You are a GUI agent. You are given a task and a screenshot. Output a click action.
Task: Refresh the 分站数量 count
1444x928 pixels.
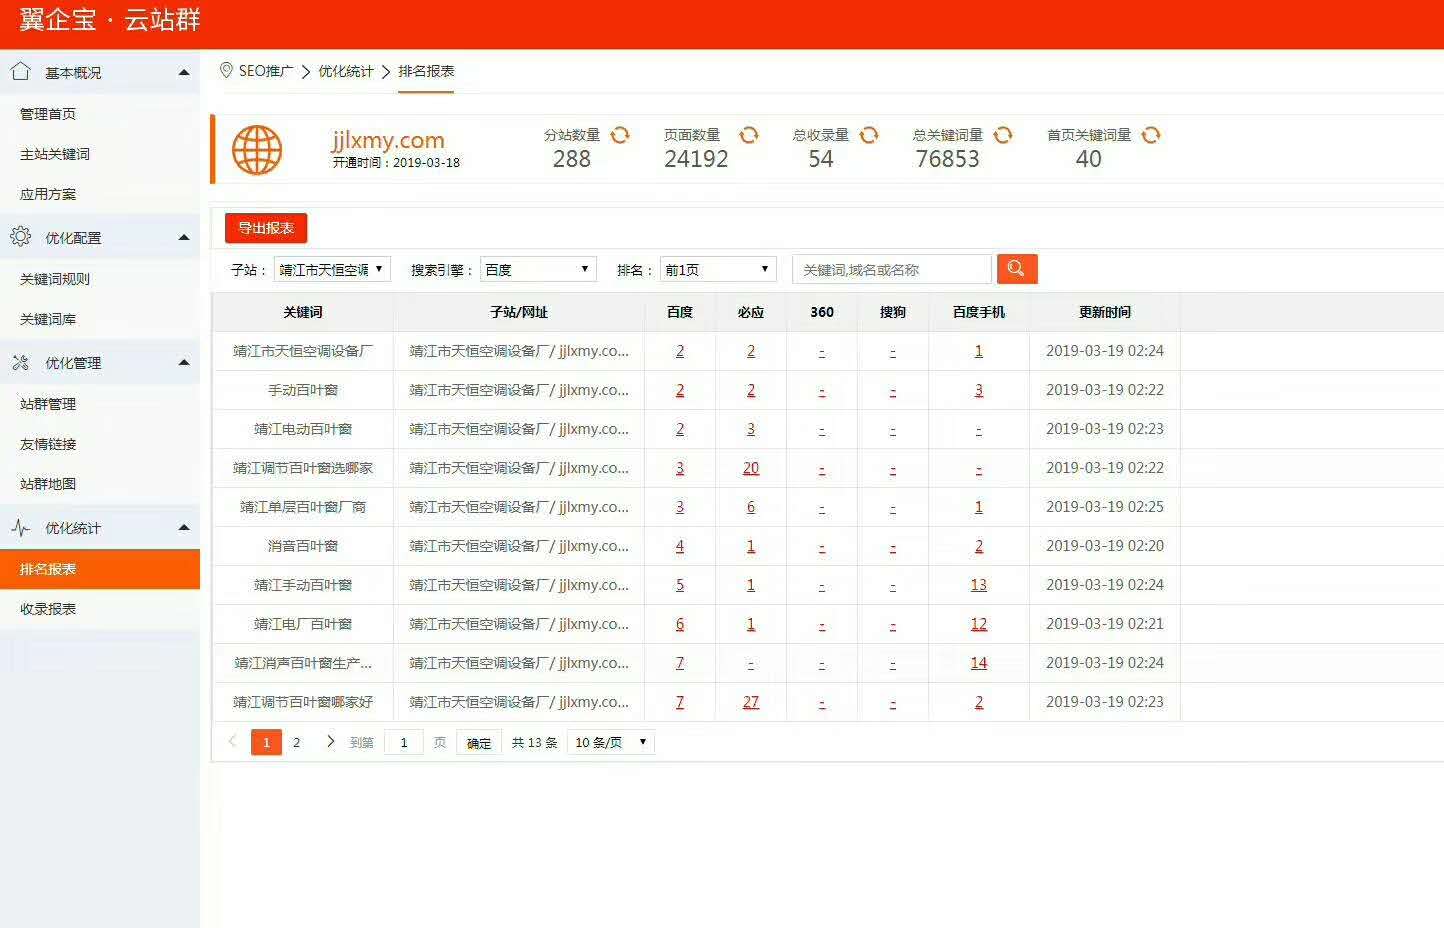(x=620, y=135)
